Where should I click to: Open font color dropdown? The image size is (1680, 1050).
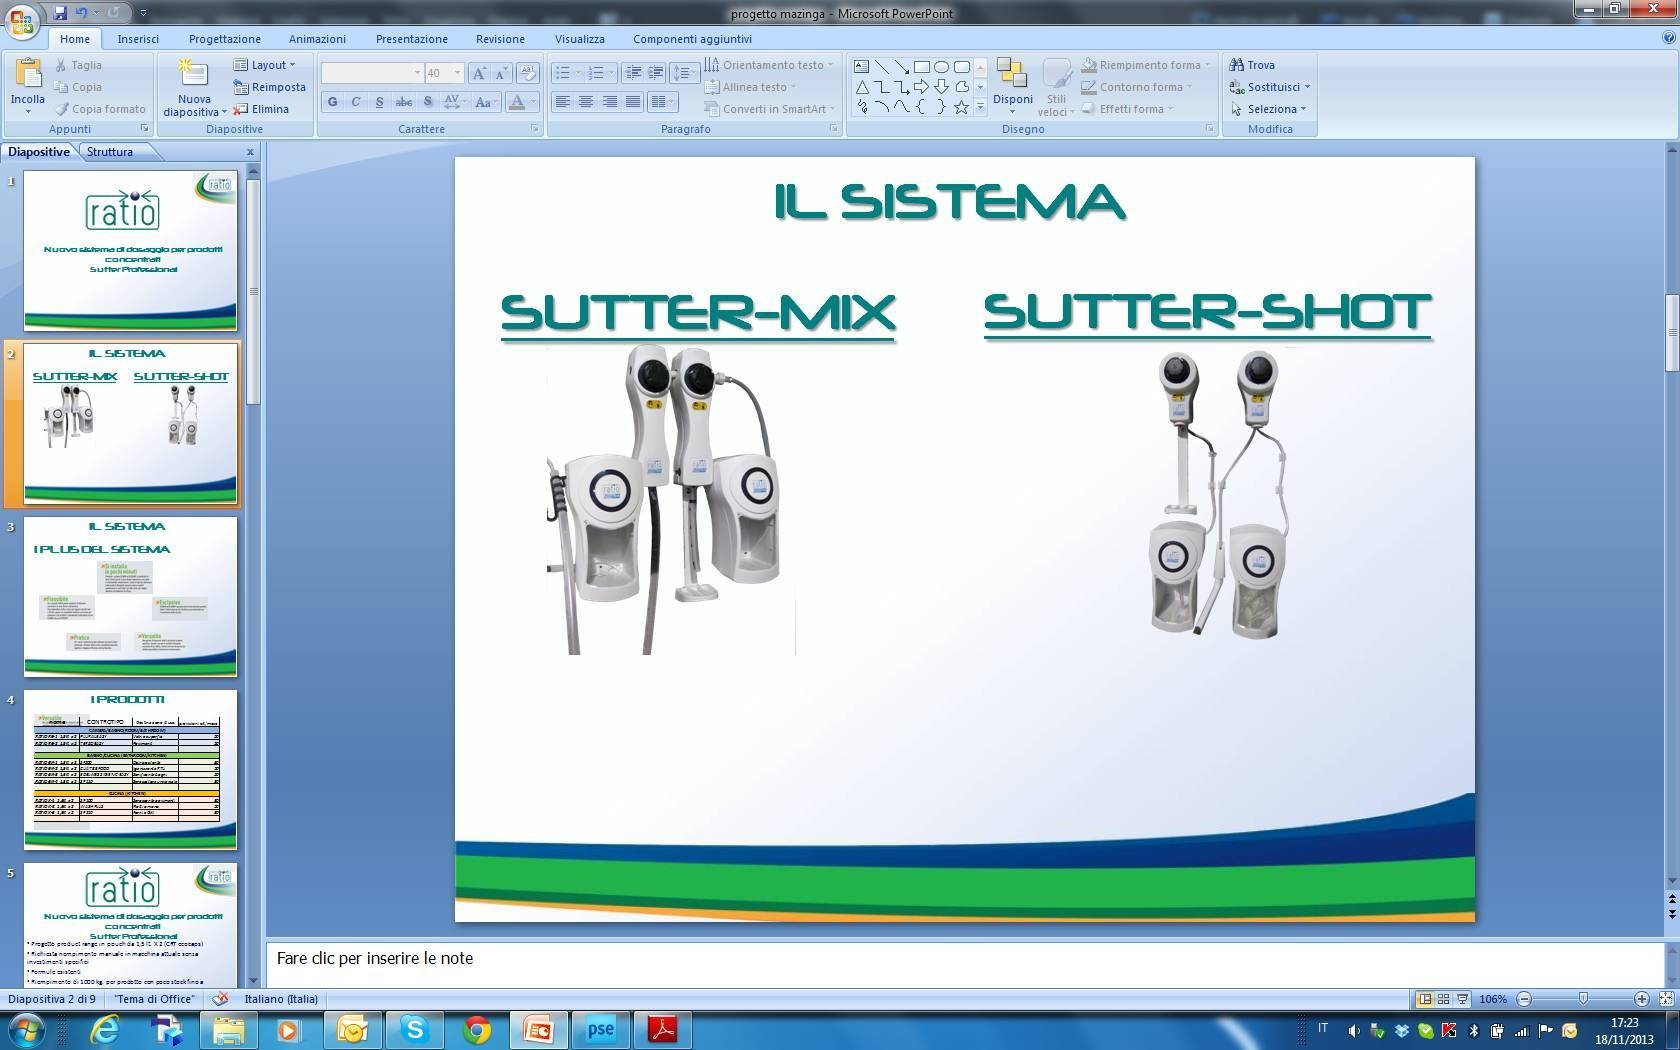pos(533,102)
